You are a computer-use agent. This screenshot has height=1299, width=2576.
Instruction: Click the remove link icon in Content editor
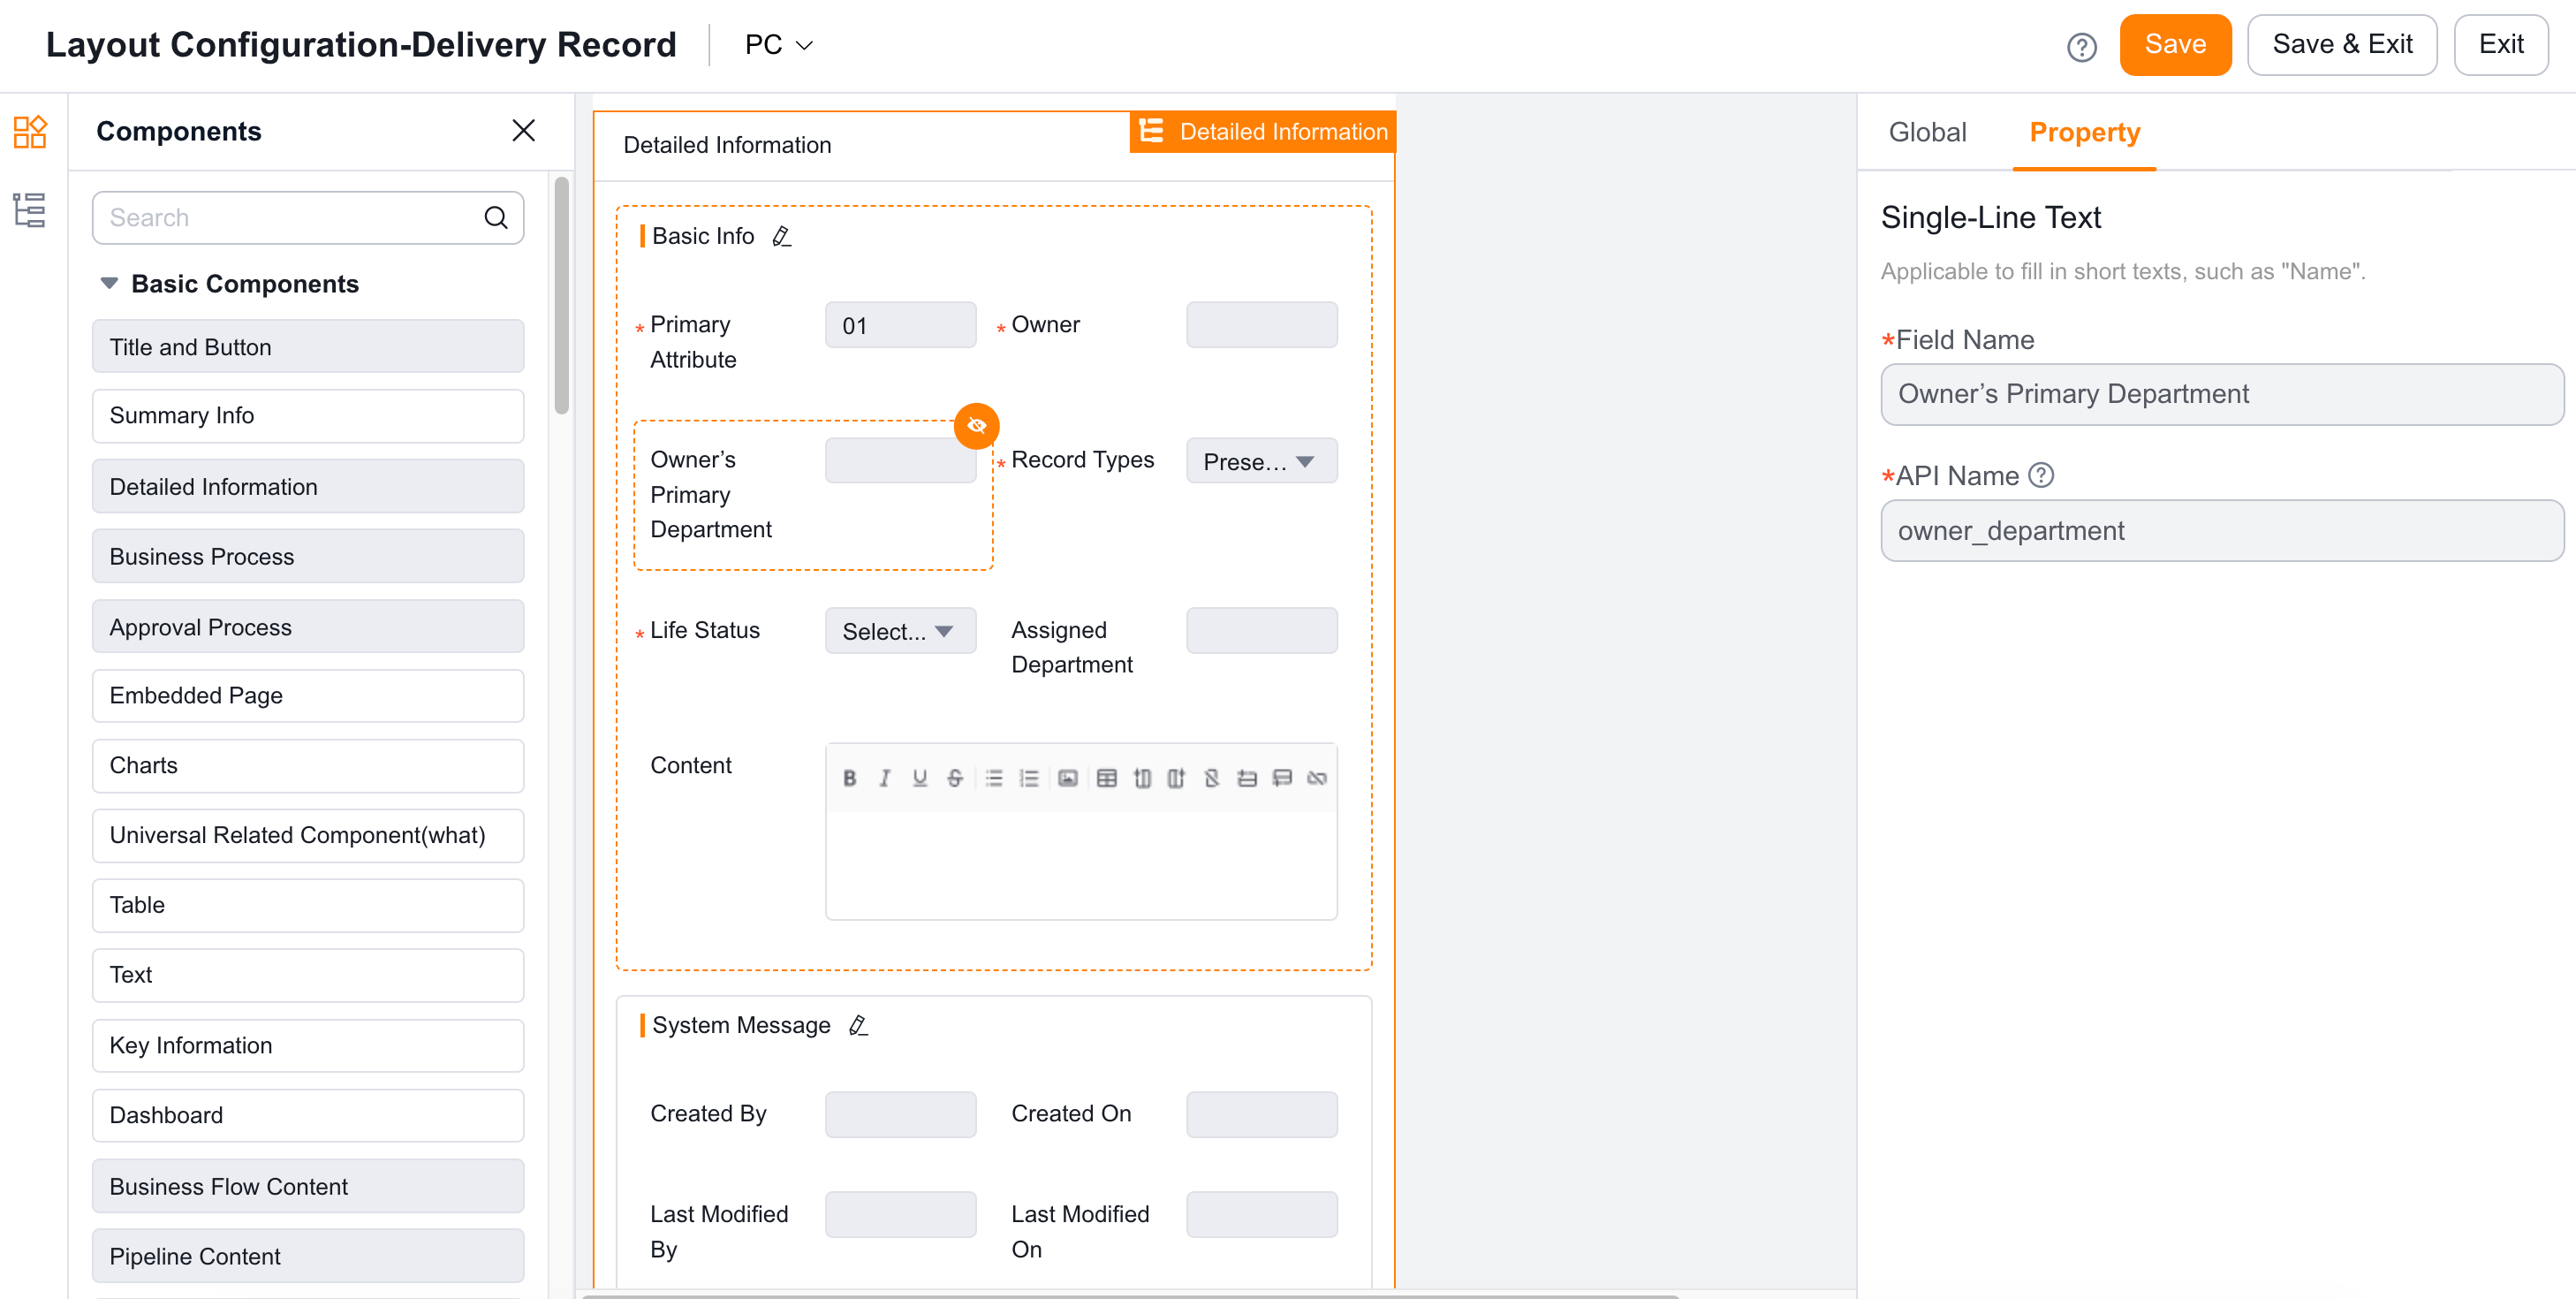(1317, 778)
